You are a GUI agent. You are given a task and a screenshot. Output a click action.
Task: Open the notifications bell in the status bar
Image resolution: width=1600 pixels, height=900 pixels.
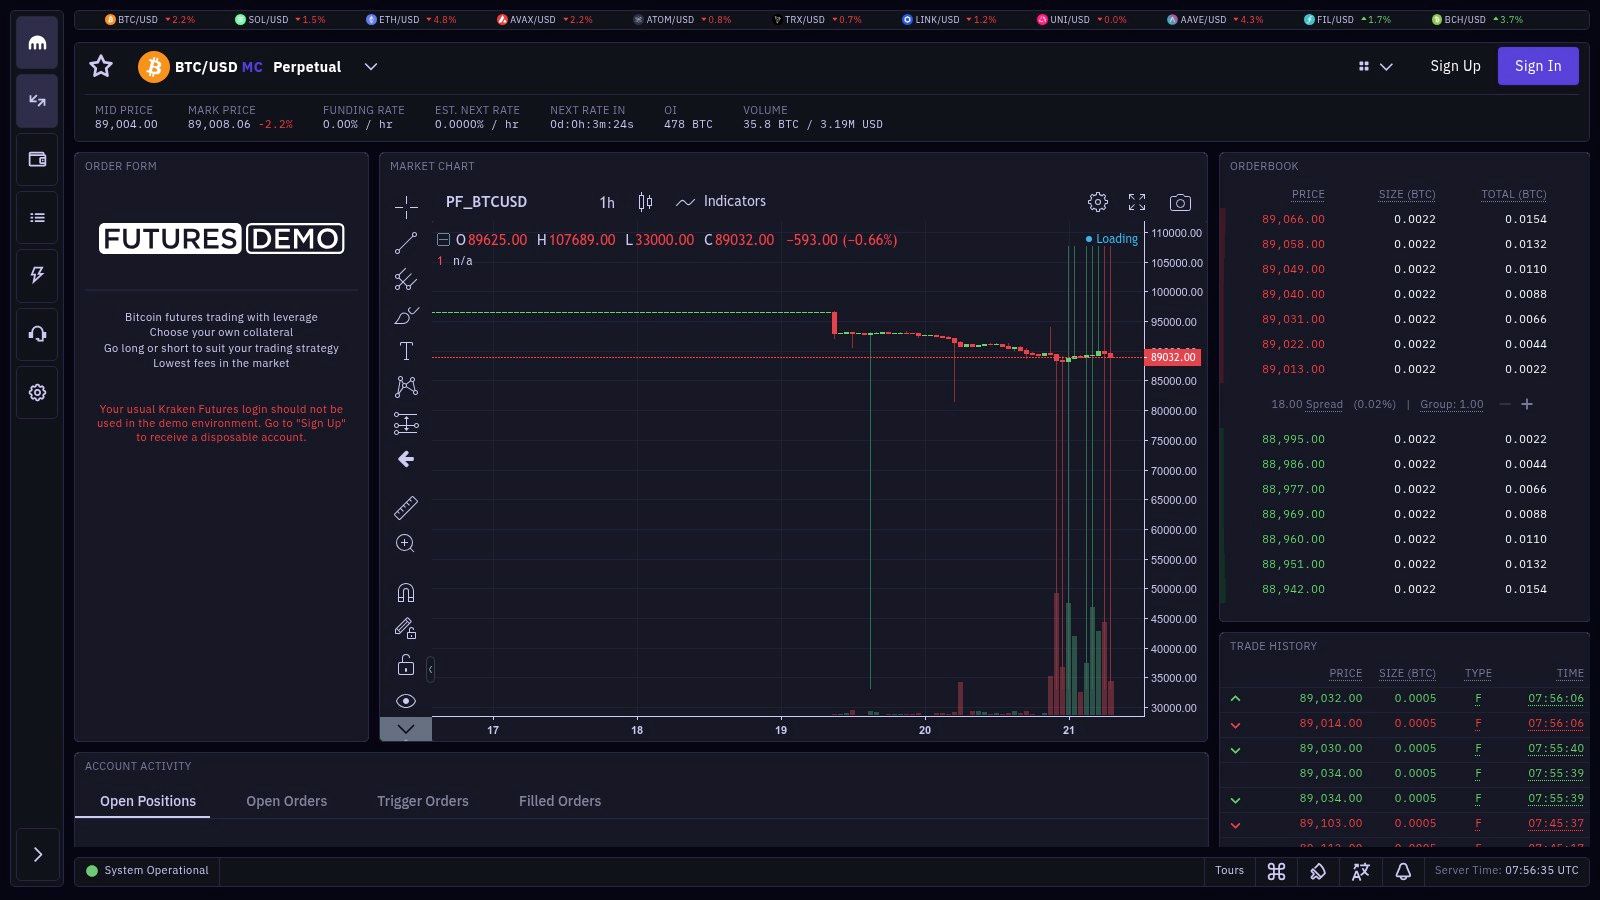(x=1403, y=871)
